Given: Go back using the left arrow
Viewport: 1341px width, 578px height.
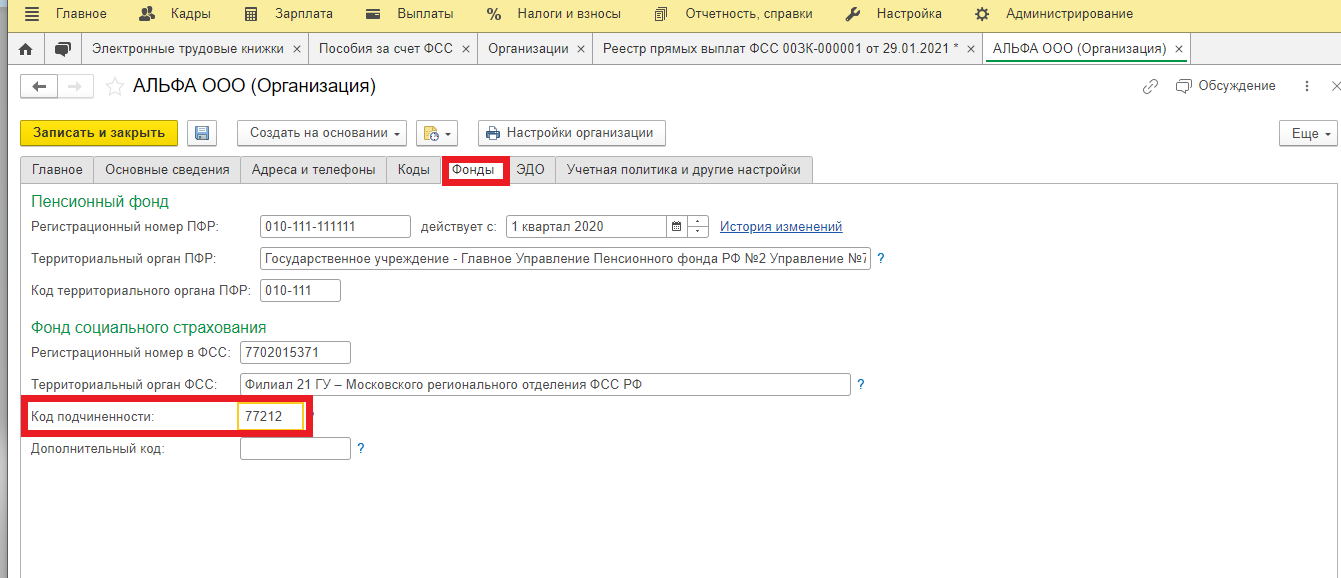Looking at the screenshot, I should (x=40, y=87).
